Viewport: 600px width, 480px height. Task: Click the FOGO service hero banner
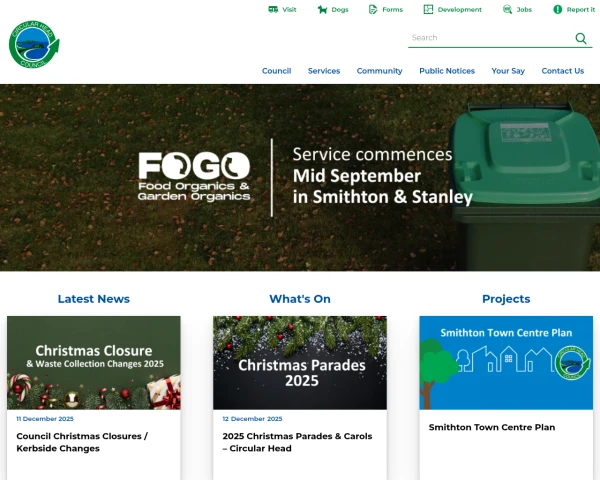(x=300, y=178)
